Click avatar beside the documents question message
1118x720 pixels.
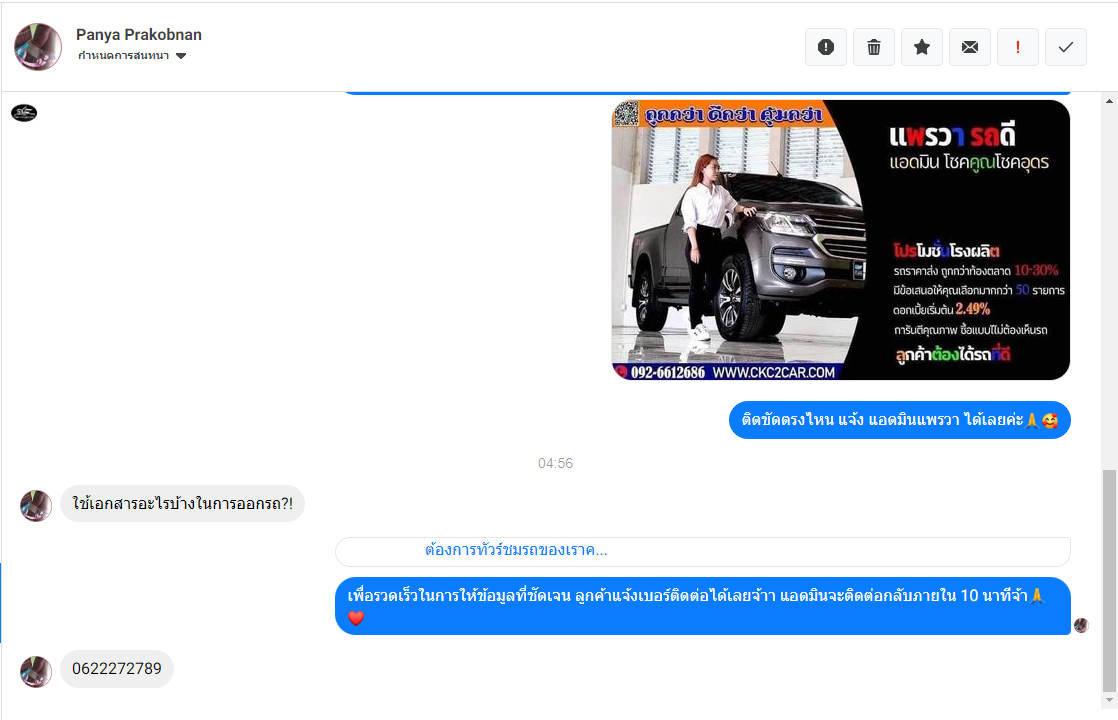click(36, 505)
